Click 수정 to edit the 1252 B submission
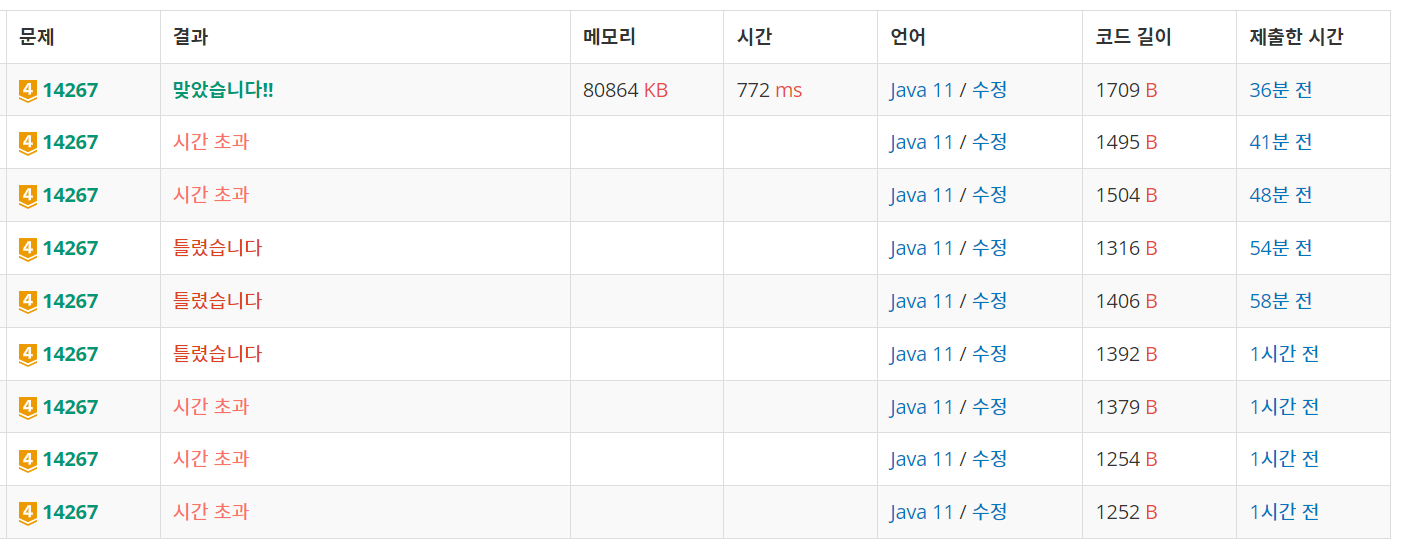Viewport: 1407px width, 551px height. 990,512
